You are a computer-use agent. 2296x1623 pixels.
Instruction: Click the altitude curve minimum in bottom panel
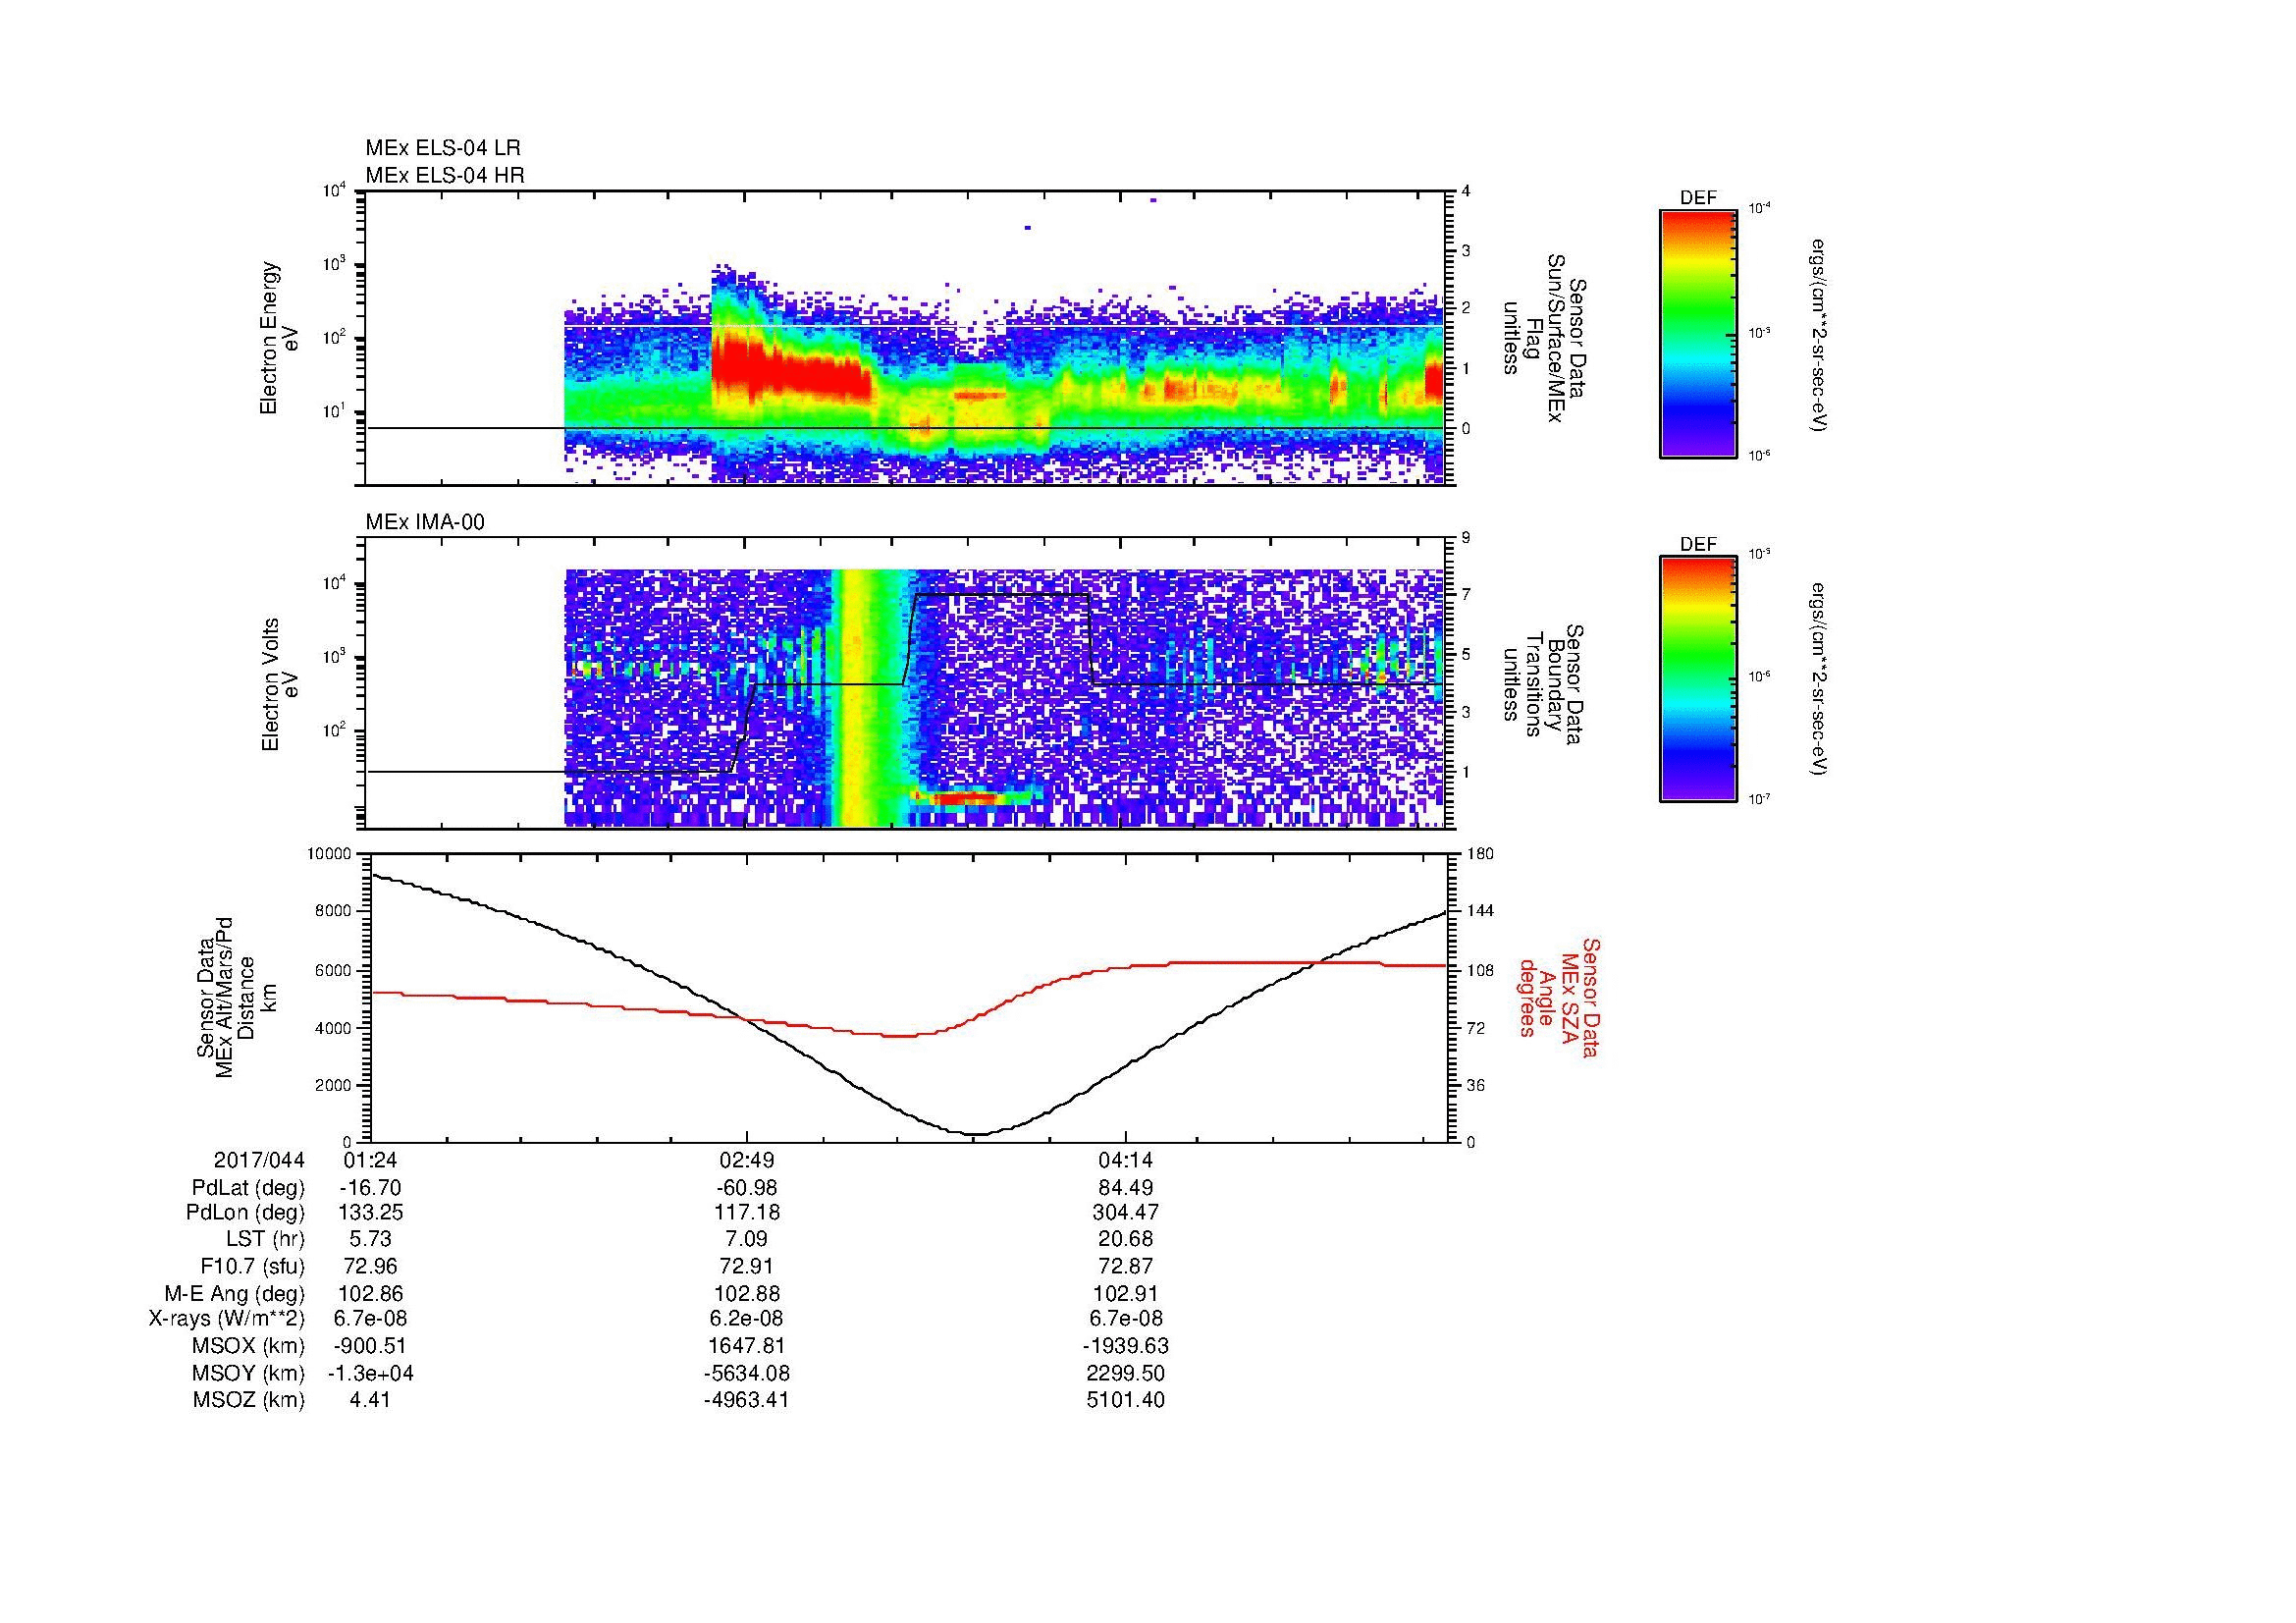point(976,1134)
